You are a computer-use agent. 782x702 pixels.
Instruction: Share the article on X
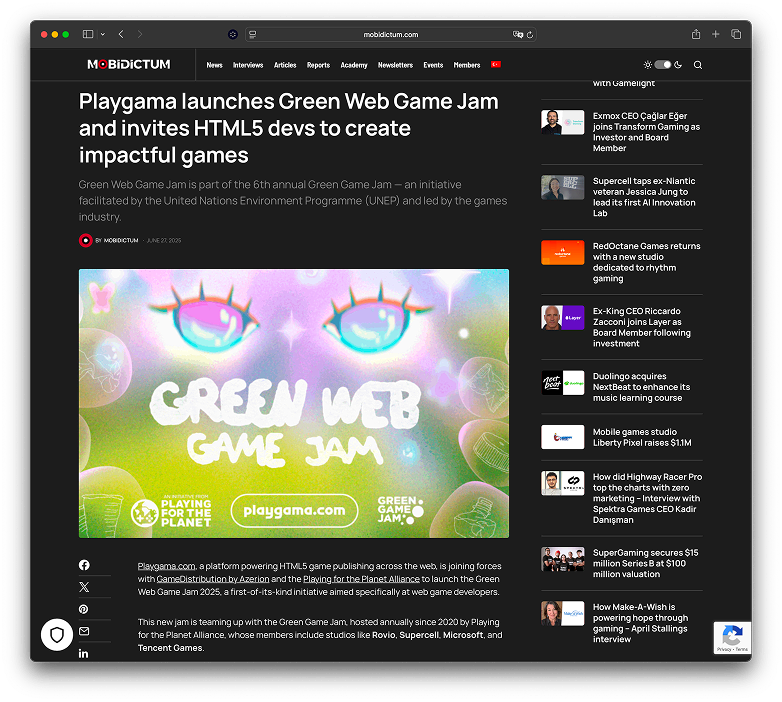pyautogui.click(x=84, y=587)
